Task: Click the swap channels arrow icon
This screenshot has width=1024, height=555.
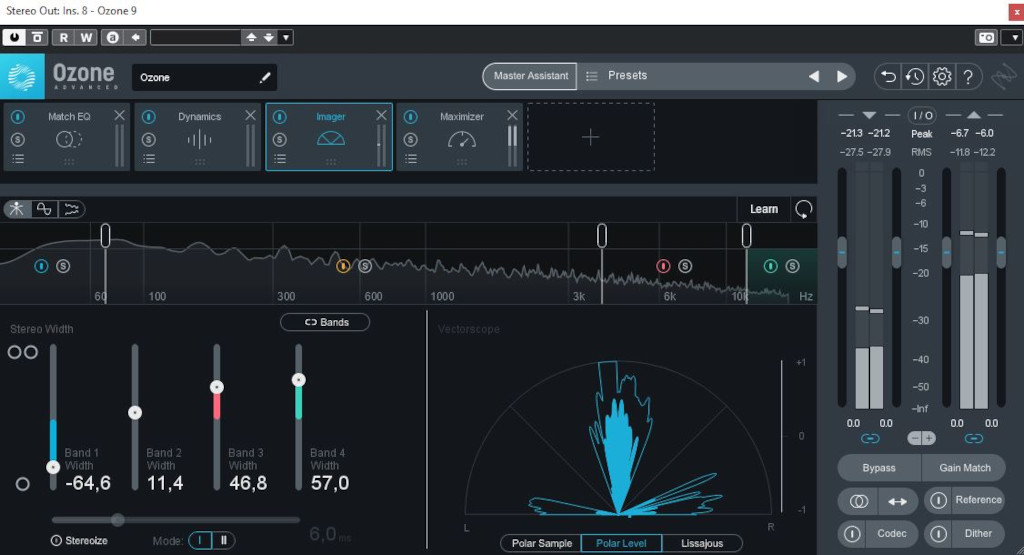Action: click(x=897, y=501)
